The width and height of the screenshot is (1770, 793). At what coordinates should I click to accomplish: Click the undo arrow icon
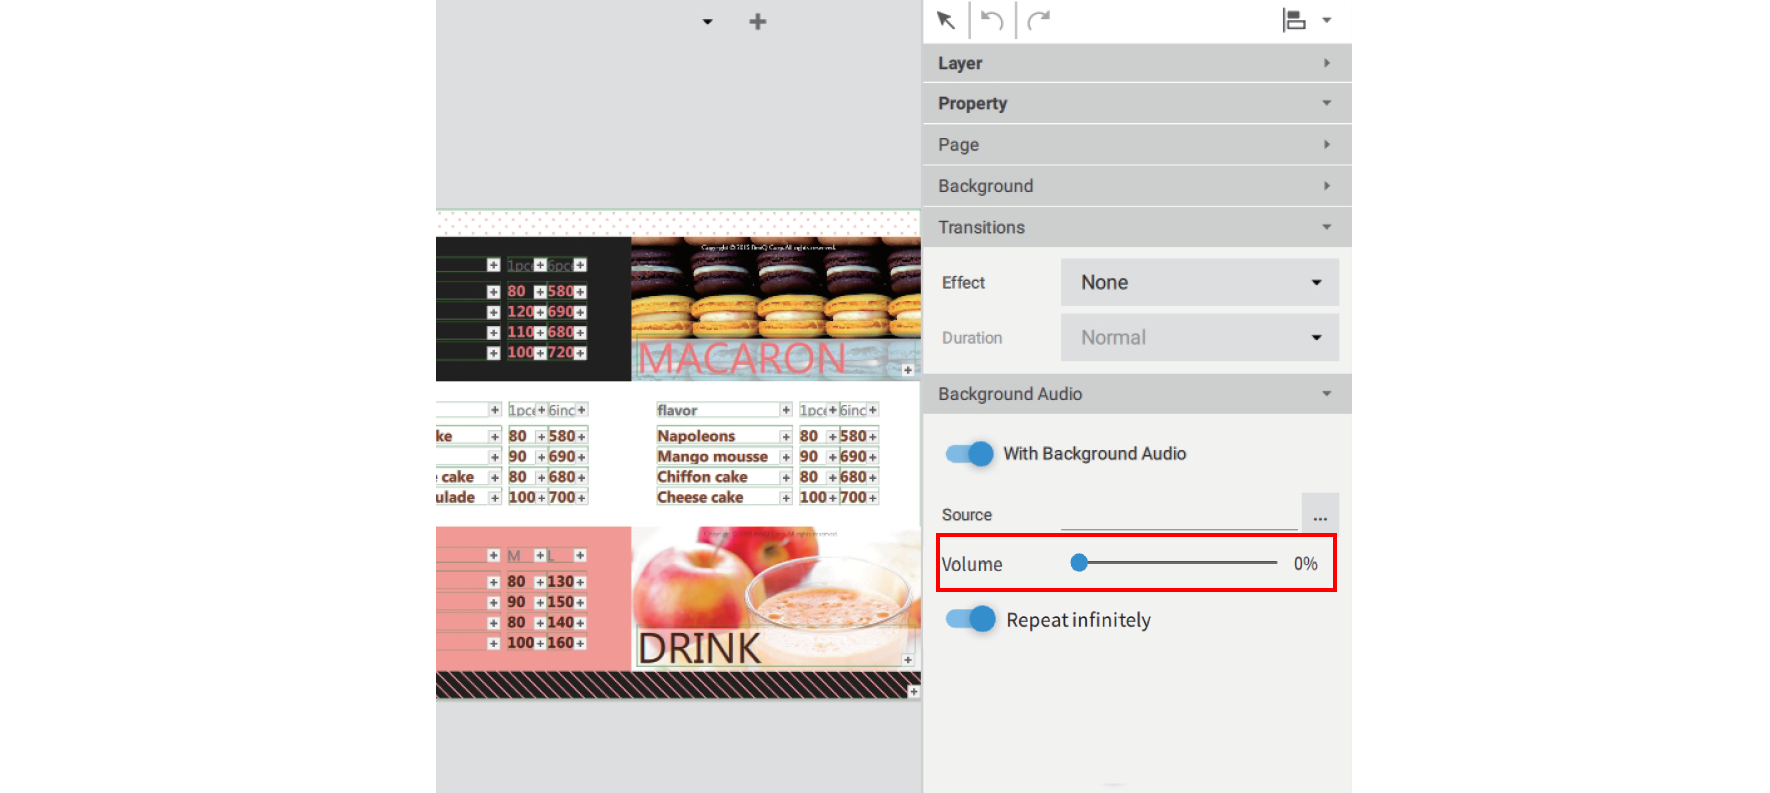(991, 20)
